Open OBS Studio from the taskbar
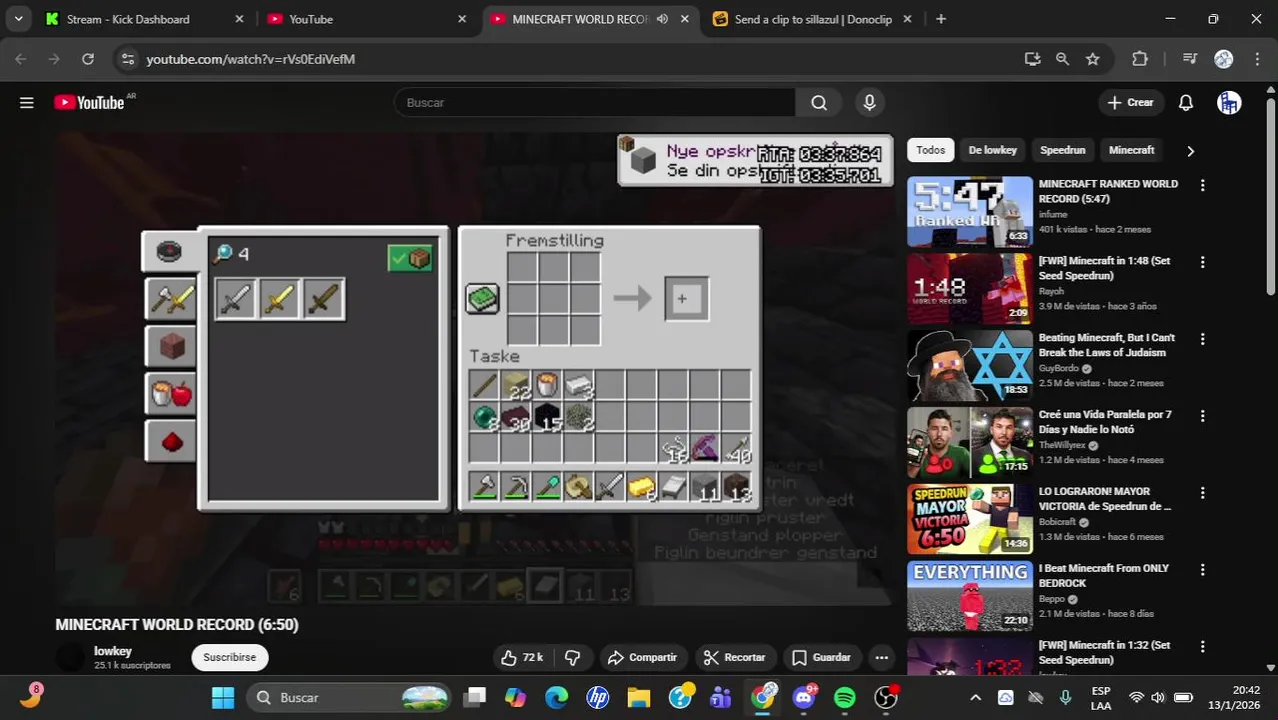This screenshot has width=1278, height=720. (x=886, y=697)
